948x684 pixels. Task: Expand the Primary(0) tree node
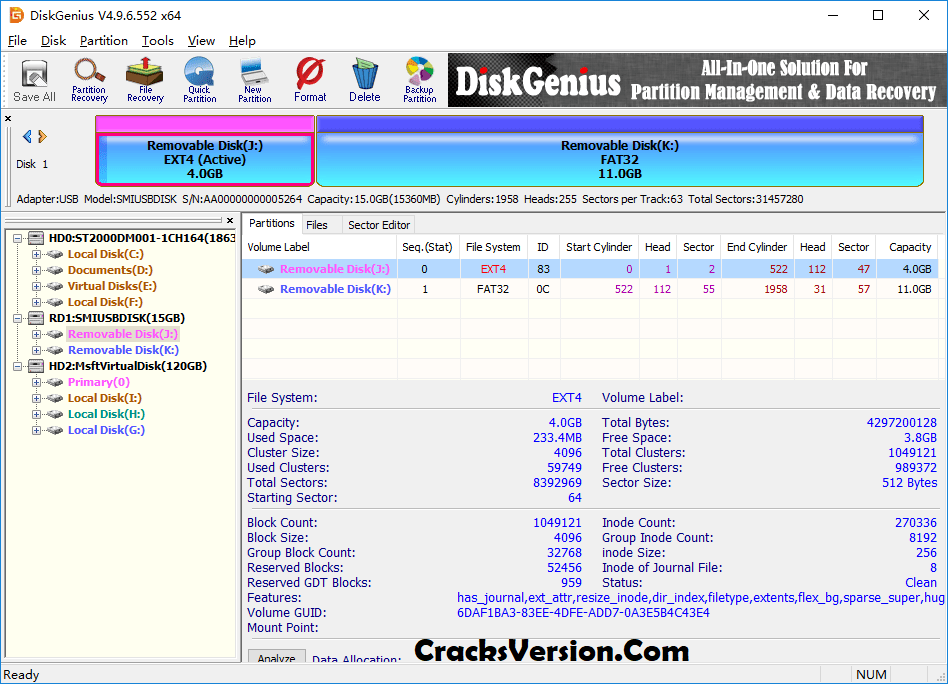tap(36, 382)
